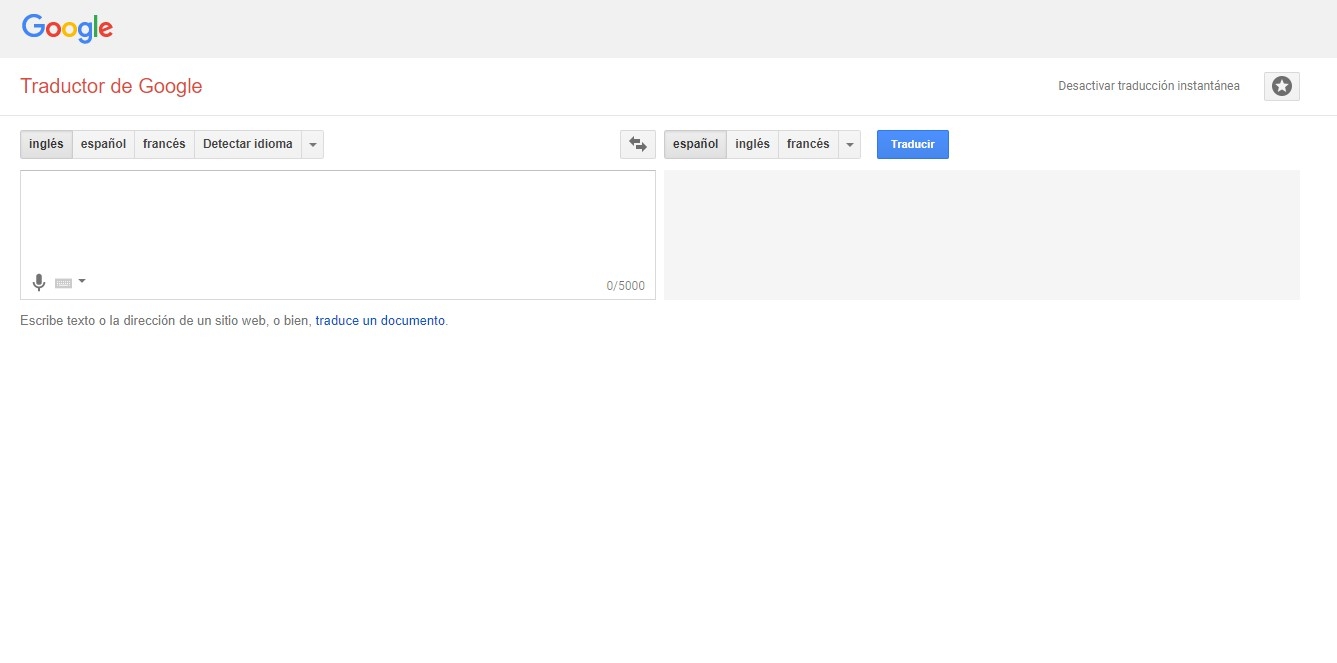Select francés as target language
The image size is (1337, 663).
pos(808,144)
